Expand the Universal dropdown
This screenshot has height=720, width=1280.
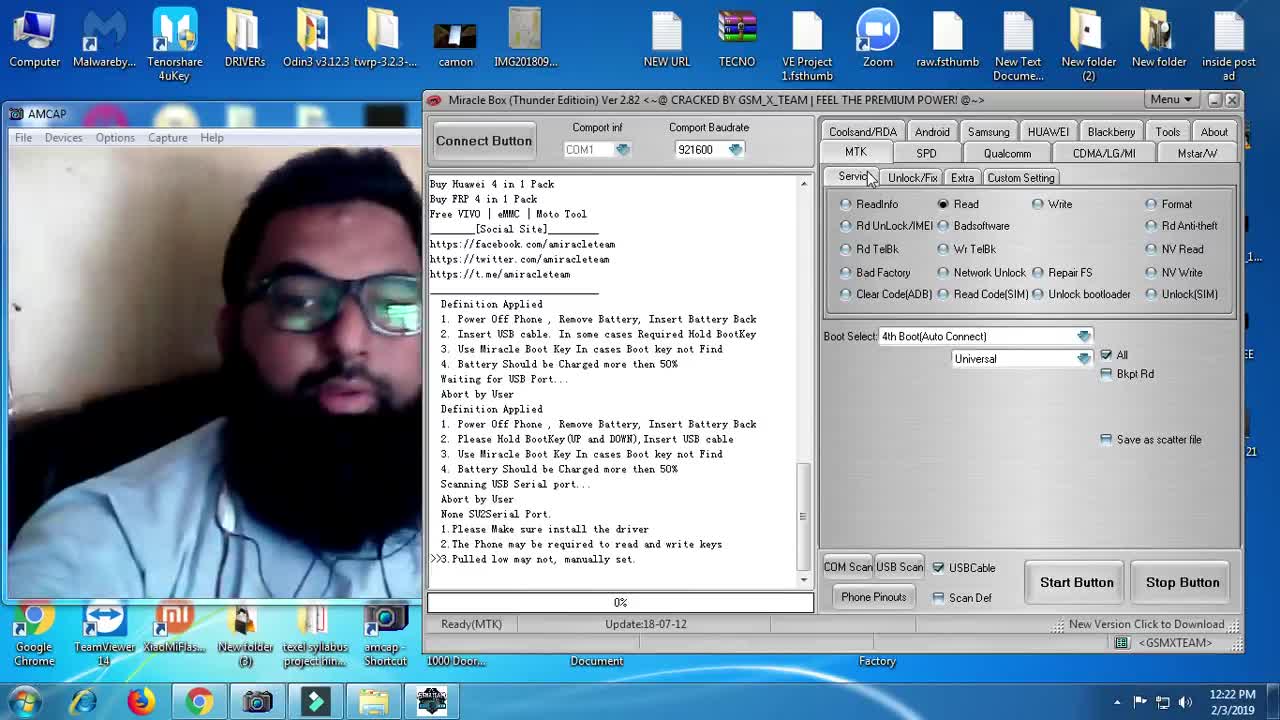1084,359
